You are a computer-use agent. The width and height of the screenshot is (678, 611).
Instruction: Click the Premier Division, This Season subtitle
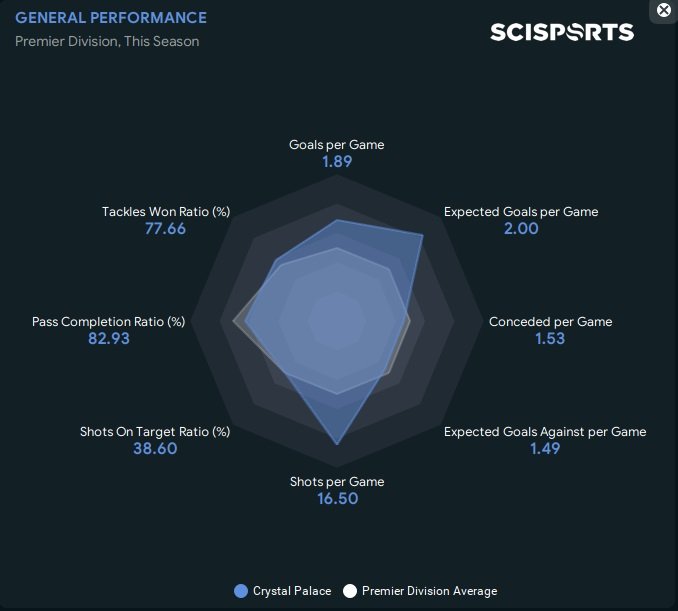(x=107, y=41)
